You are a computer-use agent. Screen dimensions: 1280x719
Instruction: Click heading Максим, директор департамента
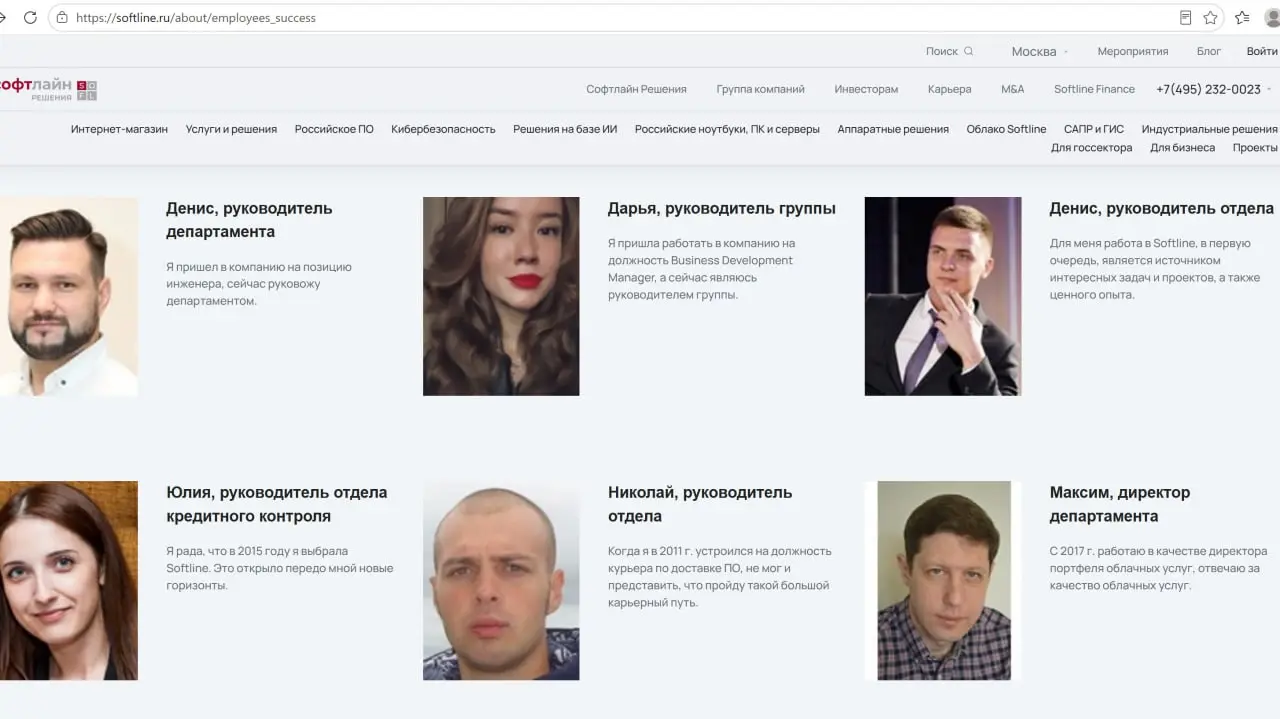(x=1120, y=504)
